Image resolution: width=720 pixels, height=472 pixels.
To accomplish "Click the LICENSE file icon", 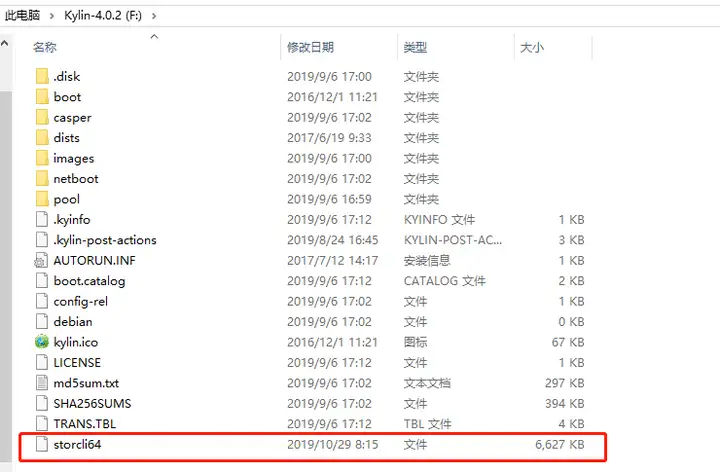I will point(42,363).
